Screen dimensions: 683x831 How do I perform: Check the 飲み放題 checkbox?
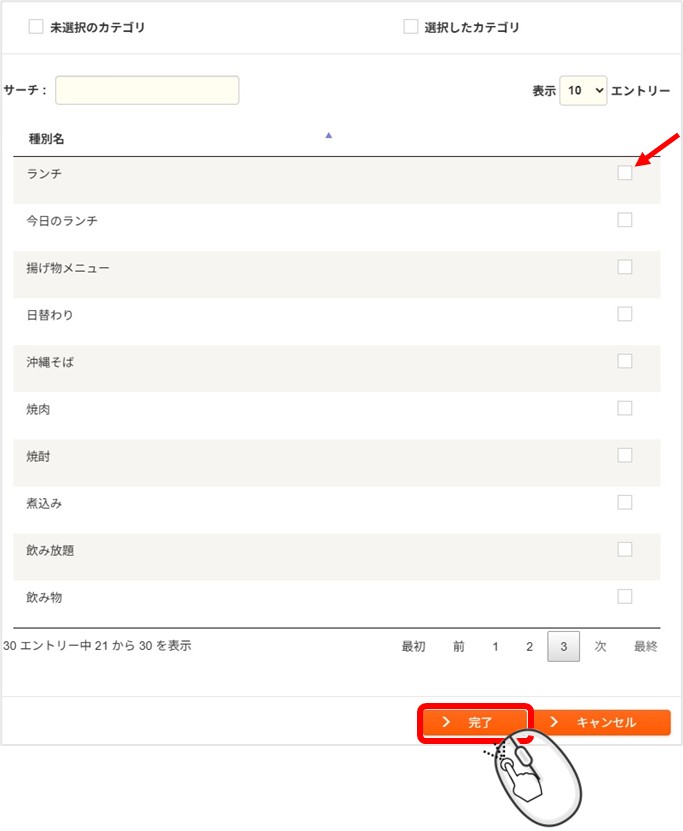click(625, 549)
